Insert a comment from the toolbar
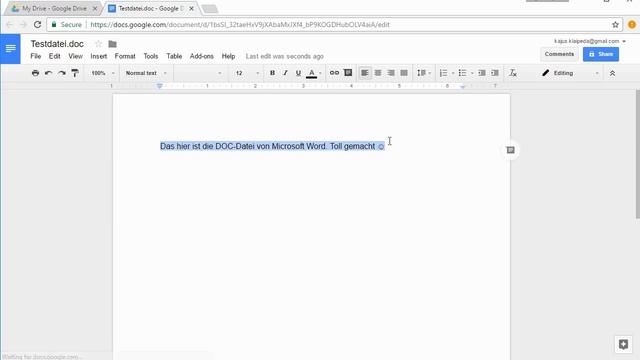Image resolution: width=640 pixels, height=360 pixels. point(348,73)
